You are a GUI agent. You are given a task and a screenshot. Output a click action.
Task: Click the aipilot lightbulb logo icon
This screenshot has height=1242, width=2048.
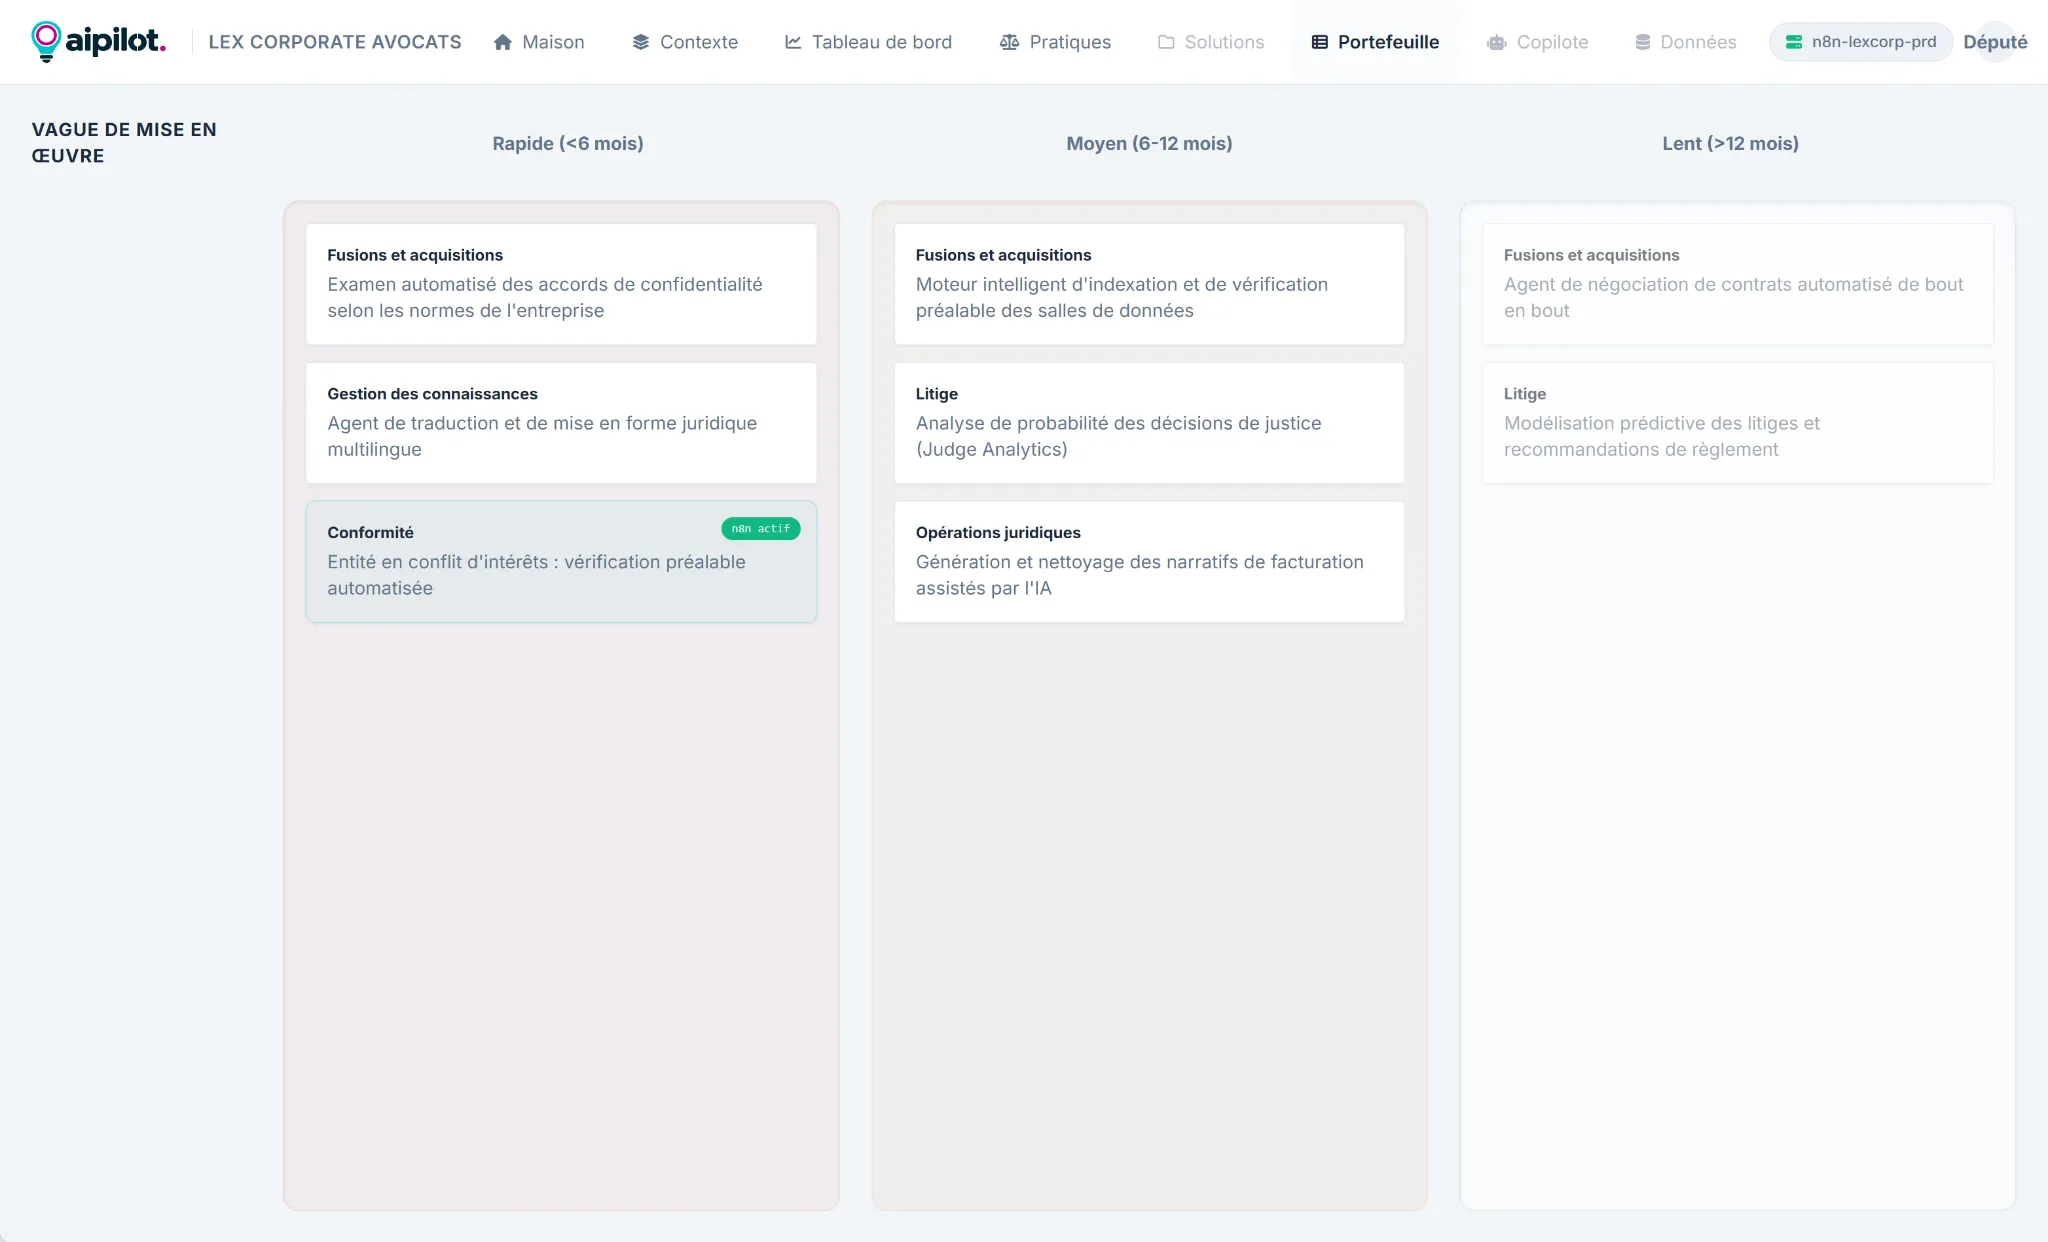46,41
